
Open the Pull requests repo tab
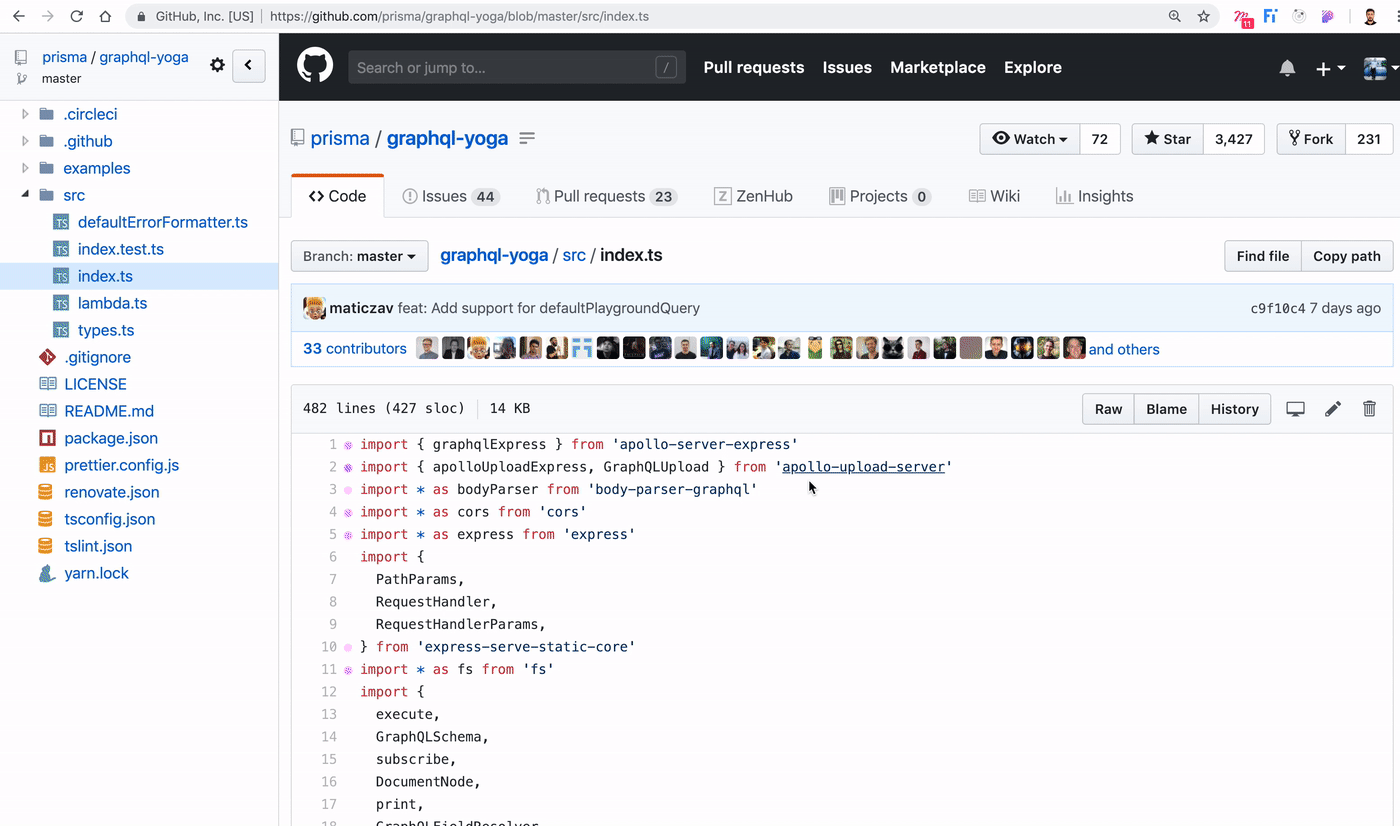point(605,196)
